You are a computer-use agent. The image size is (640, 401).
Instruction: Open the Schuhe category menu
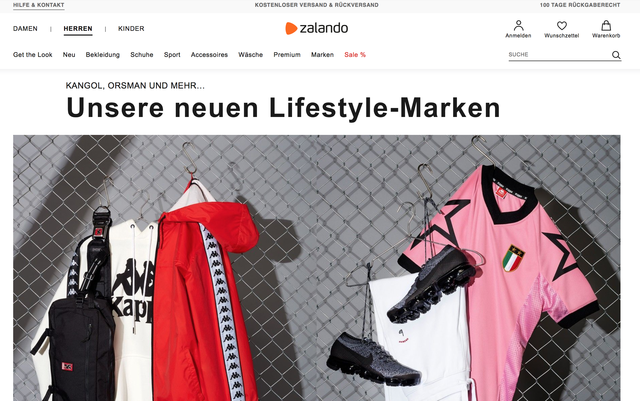pos(142,55)
